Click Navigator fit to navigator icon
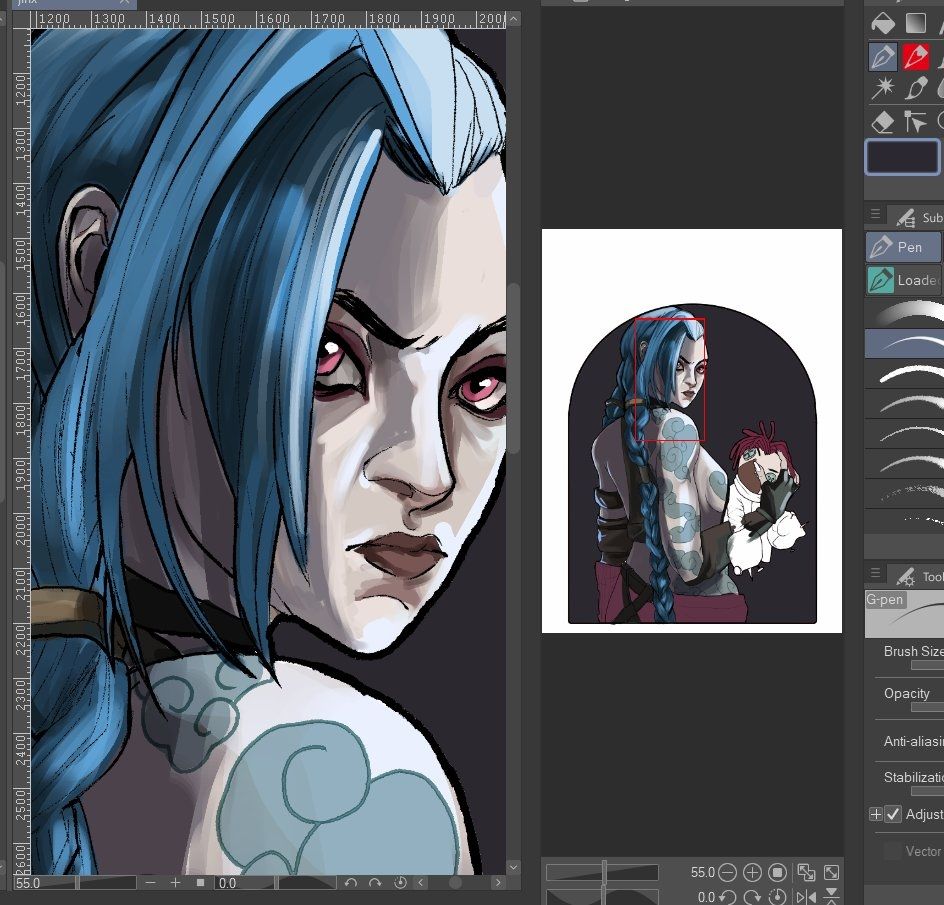Image resolution: width=944 pixels, height=905 pixels. (x=831, y=872)
